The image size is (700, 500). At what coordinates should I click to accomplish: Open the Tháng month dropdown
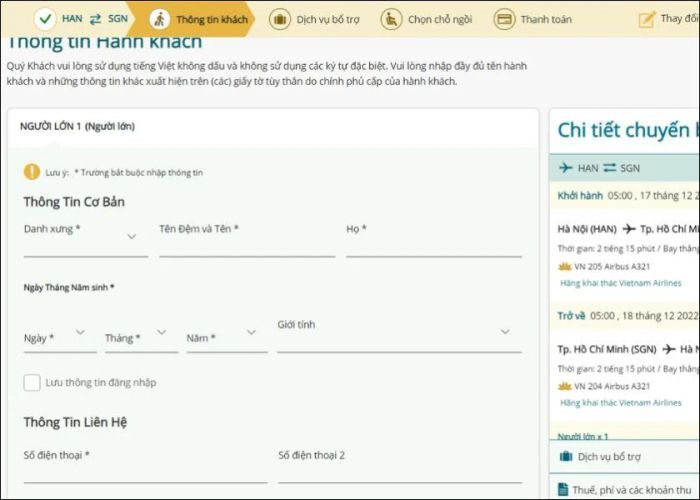coord(142,338)
